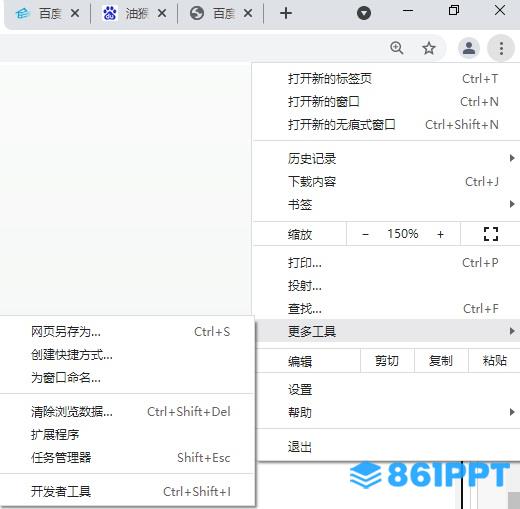
Task: Open a new tab with the plus icon
Action: pos(286,13)
